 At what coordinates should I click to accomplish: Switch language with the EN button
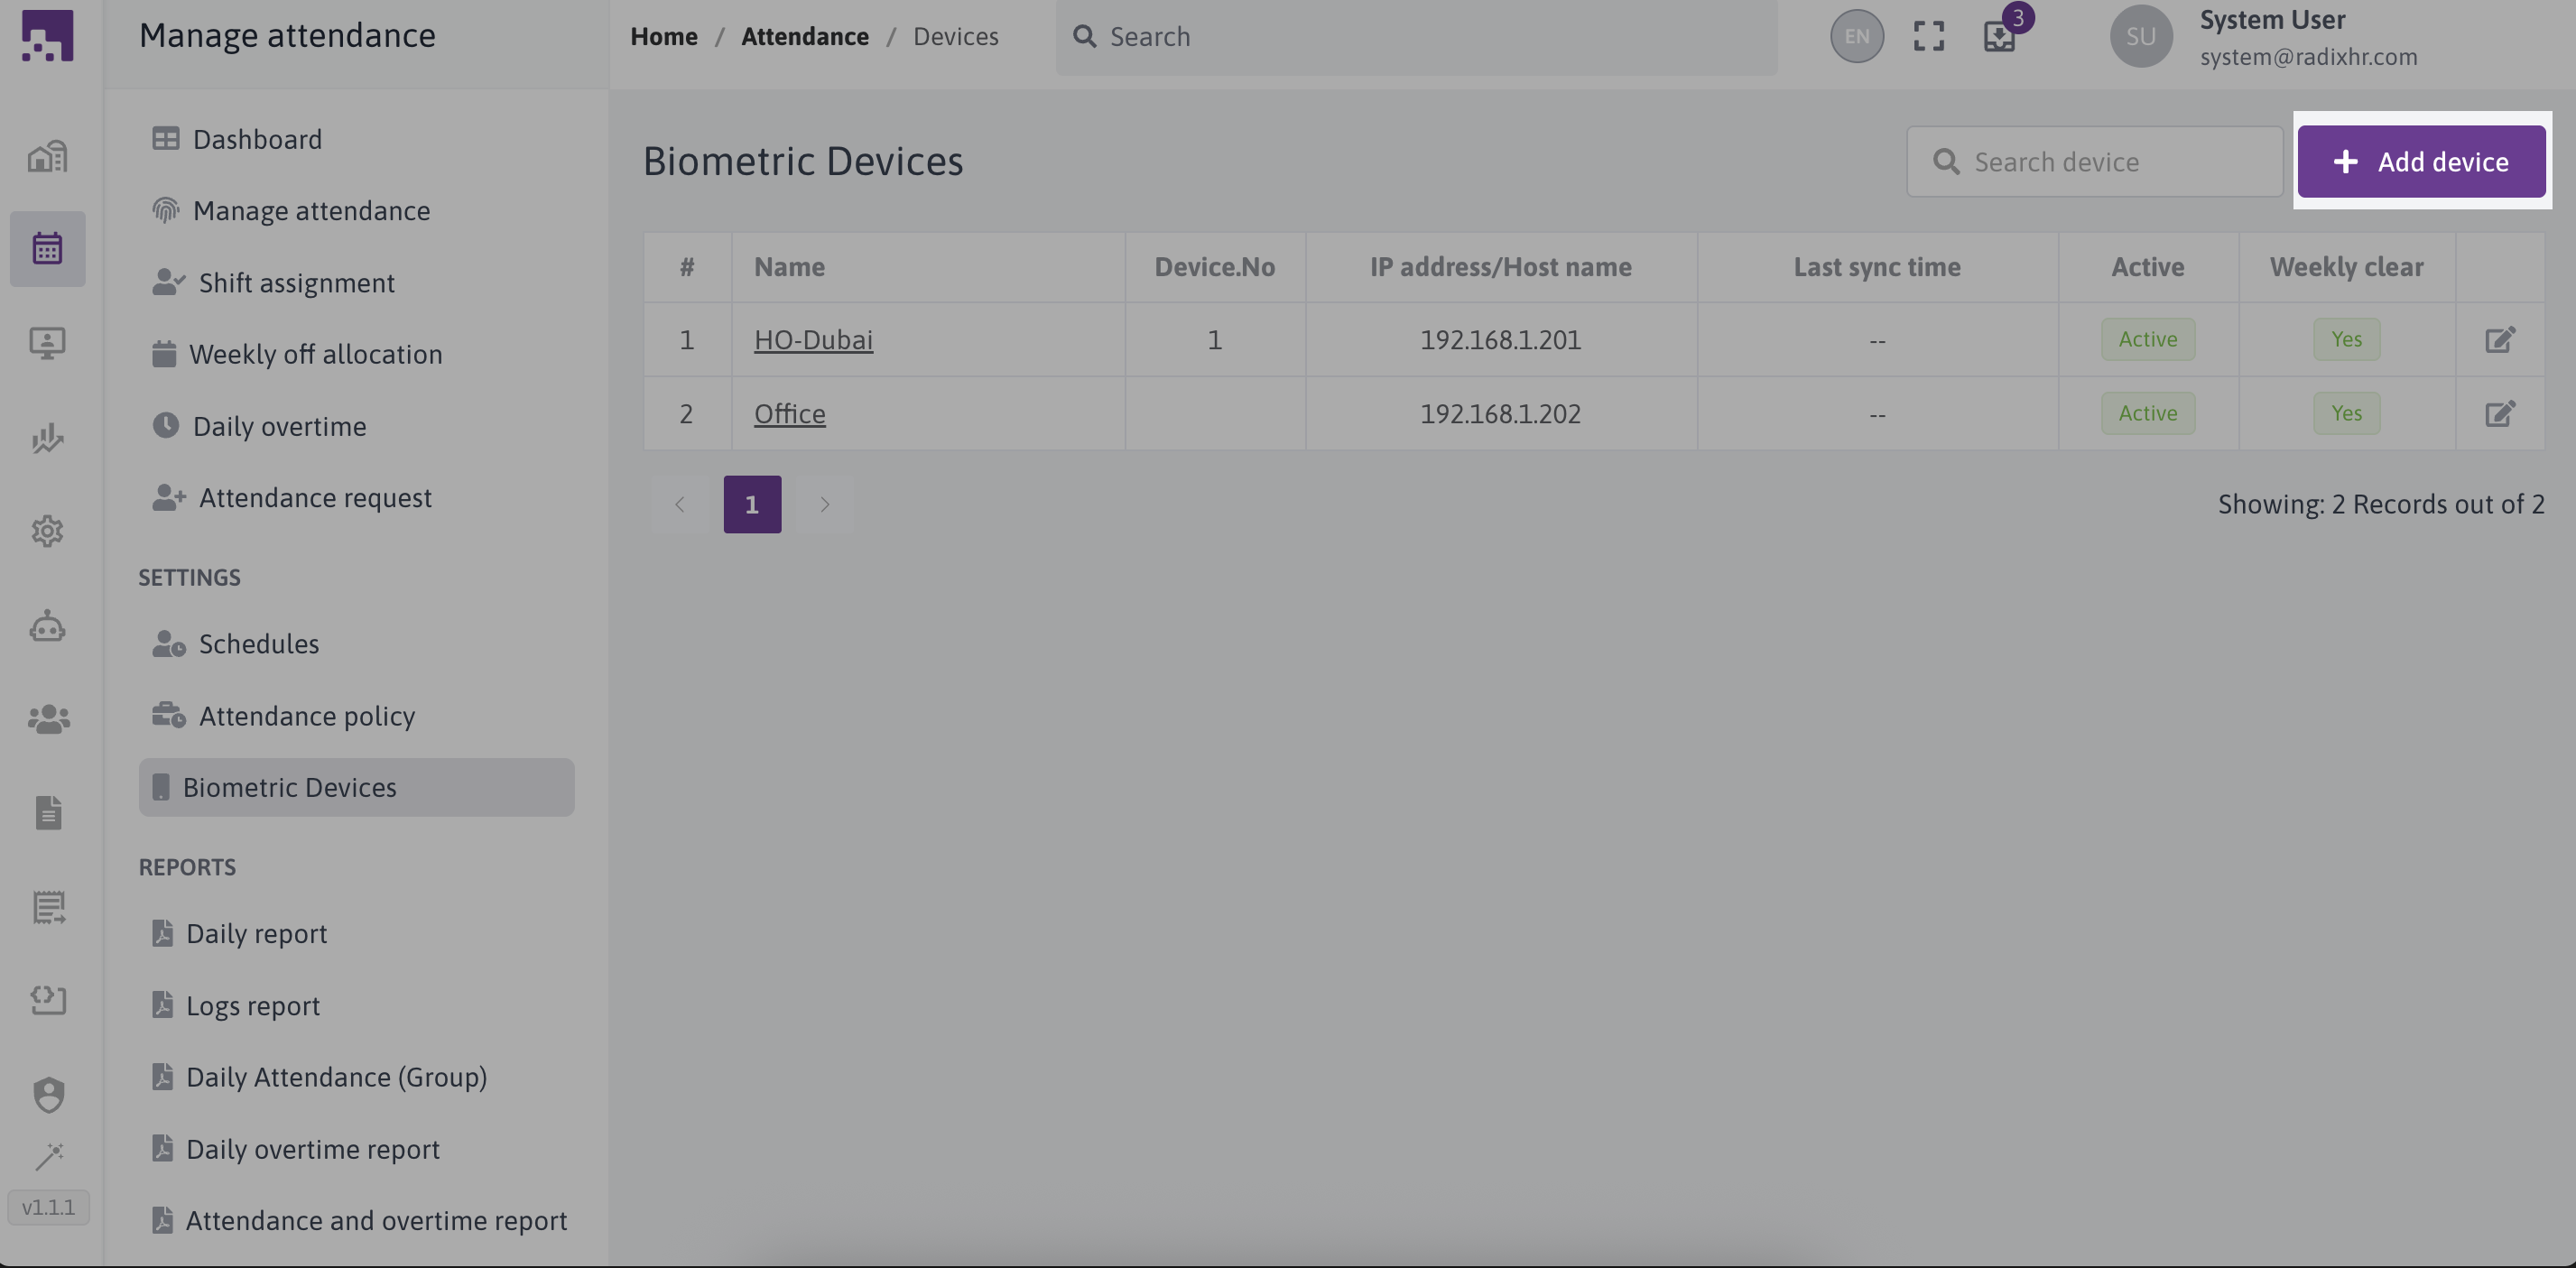(1856, 37)
